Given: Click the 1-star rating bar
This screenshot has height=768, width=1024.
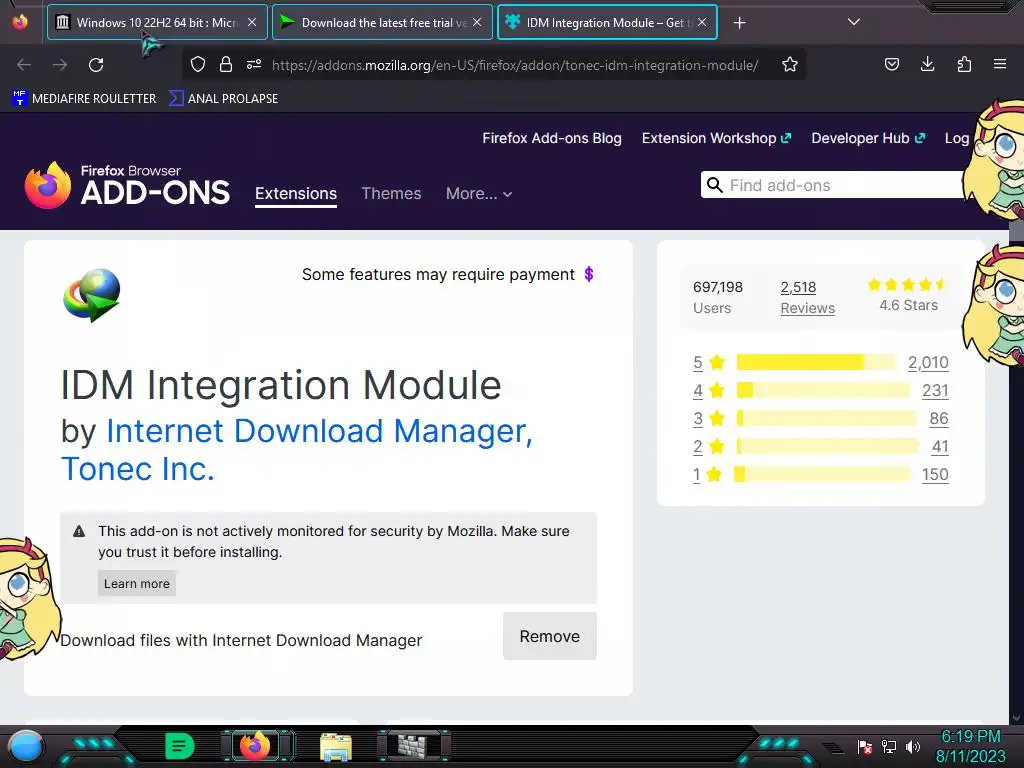Looking at the screenshot, I should (x=822, y=474).
